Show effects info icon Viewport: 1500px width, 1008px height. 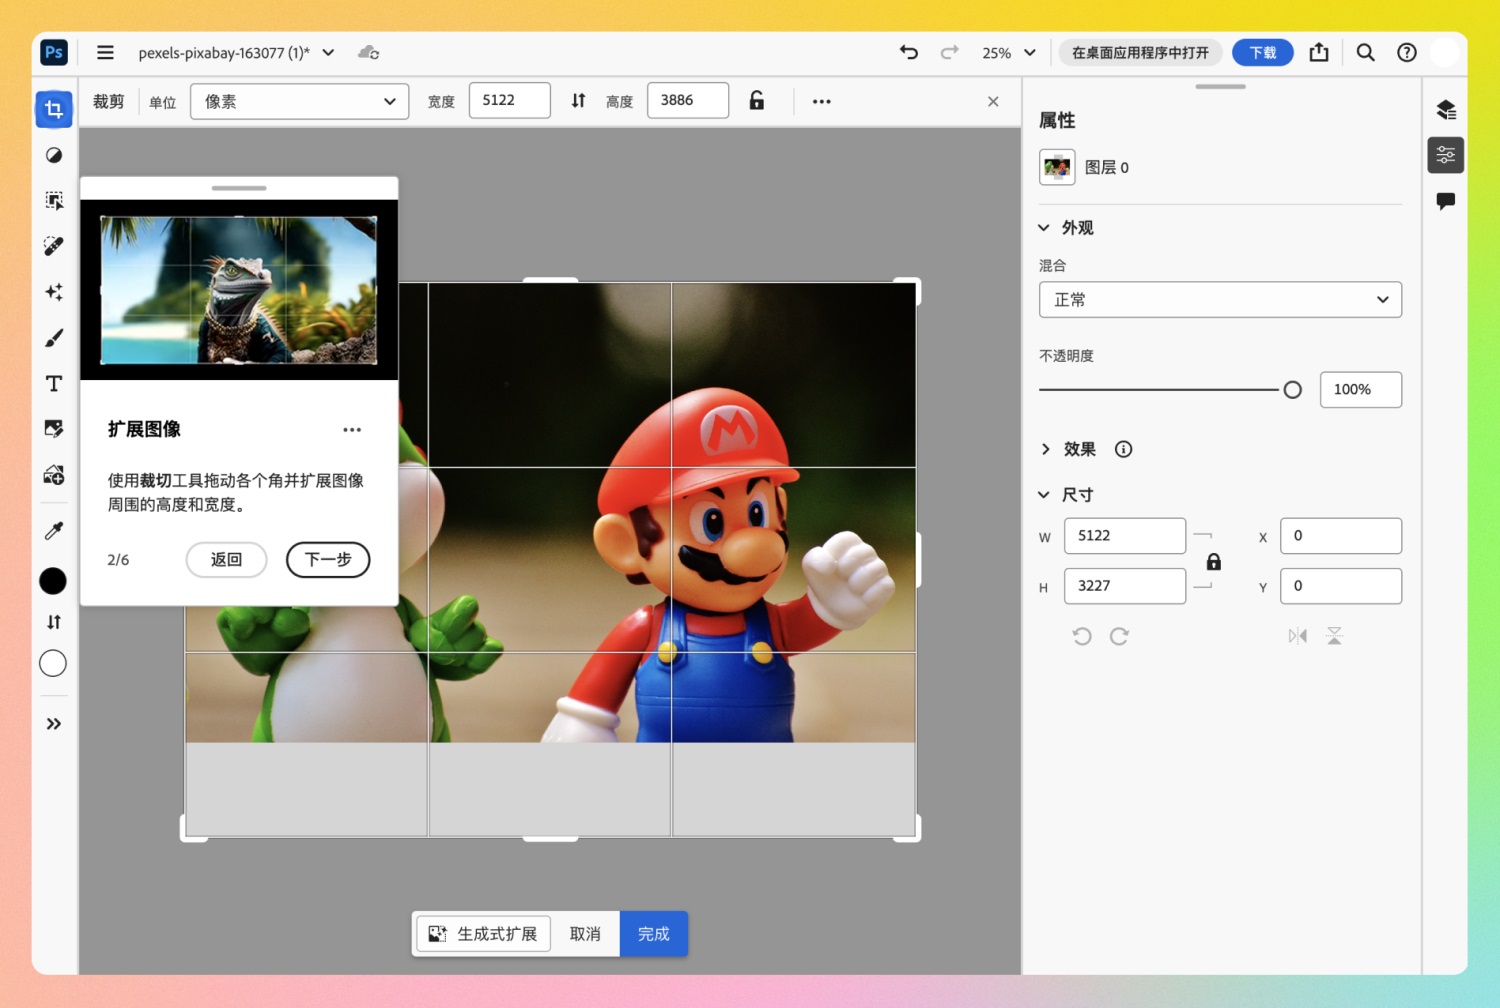(x=1124, y=449)
